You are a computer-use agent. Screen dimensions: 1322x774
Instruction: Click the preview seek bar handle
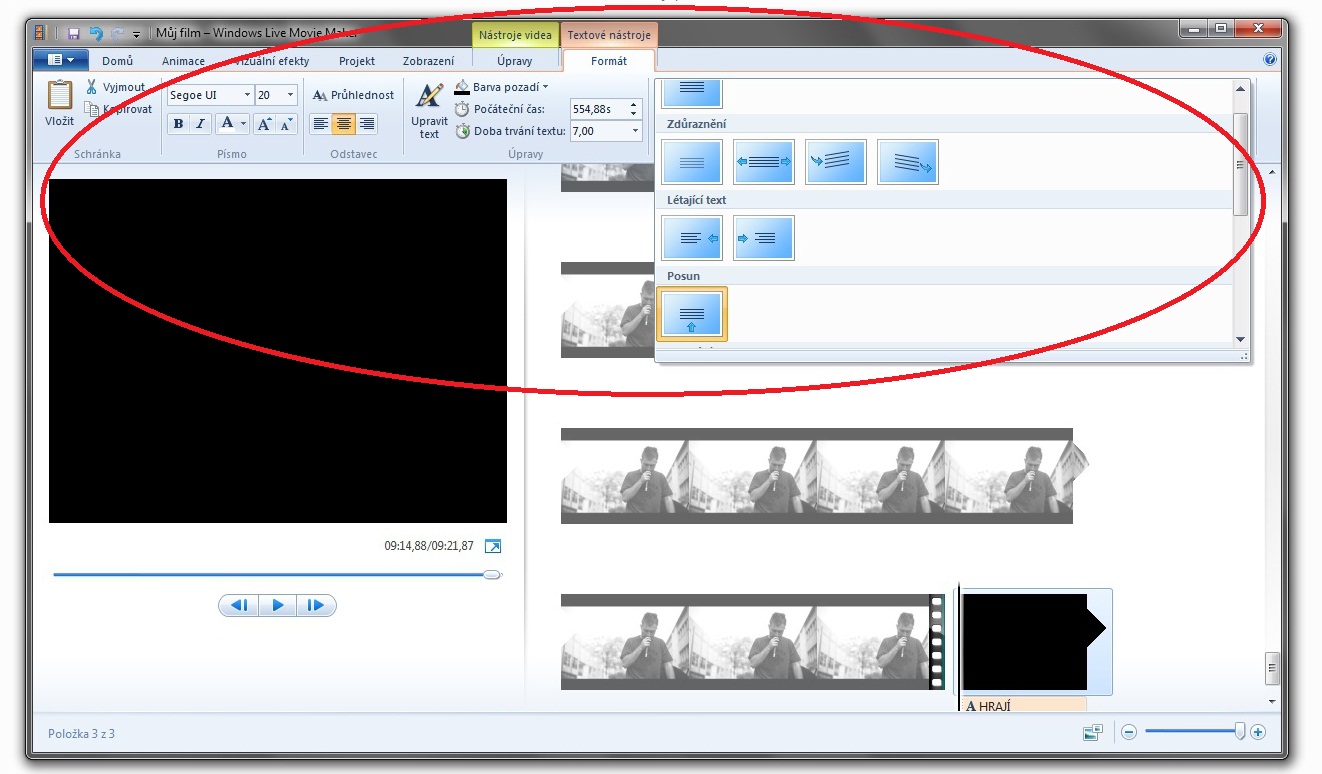pos(491,575)
